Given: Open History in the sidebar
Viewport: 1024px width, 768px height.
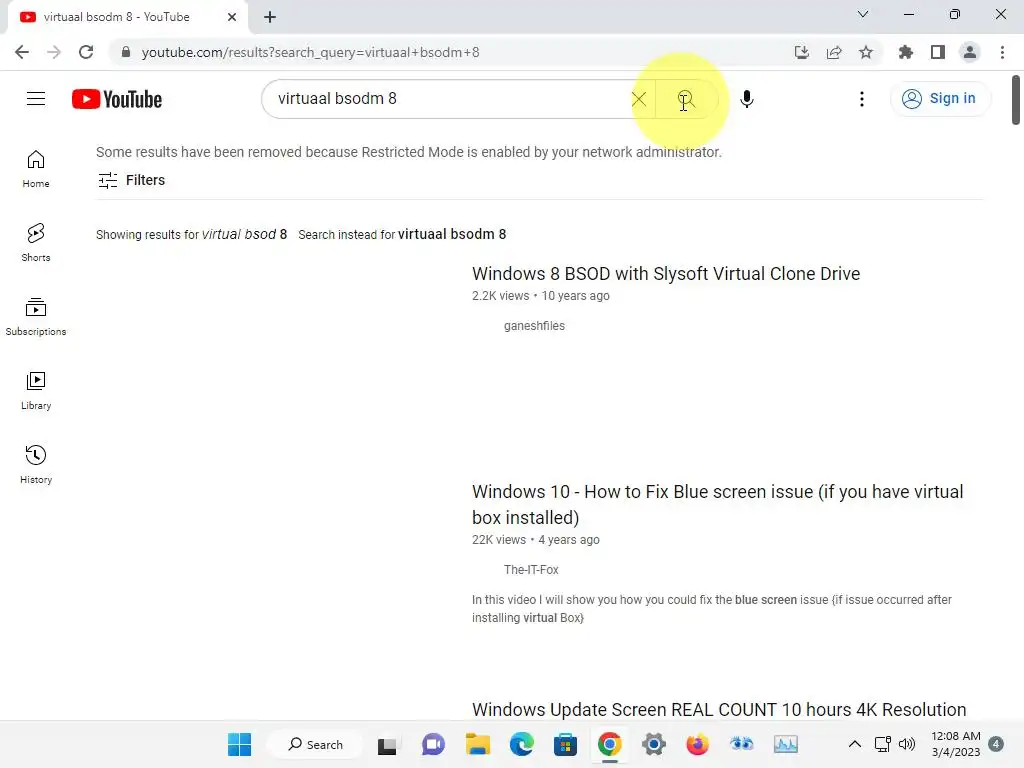Looking at the screenshot, I should tap(36, 464).
